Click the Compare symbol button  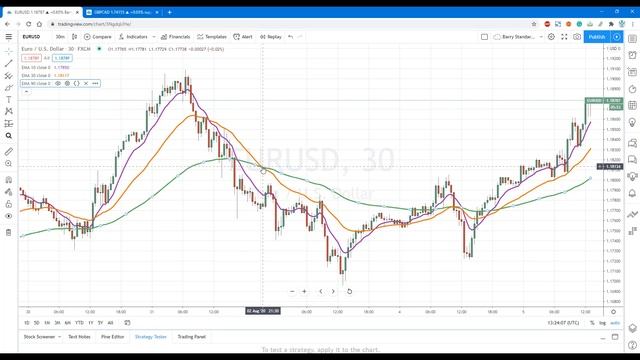click(x=98, y=37)
